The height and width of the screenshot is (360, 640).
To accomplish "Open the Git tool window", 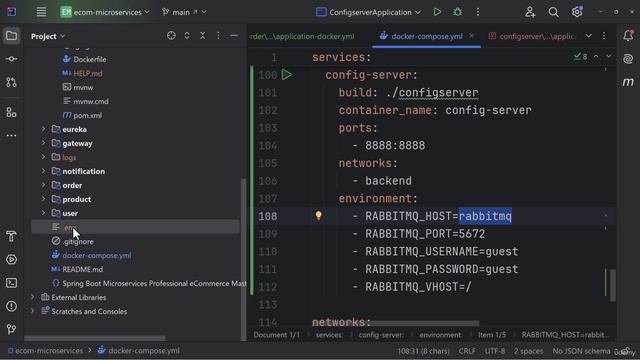I will point(11,329).
